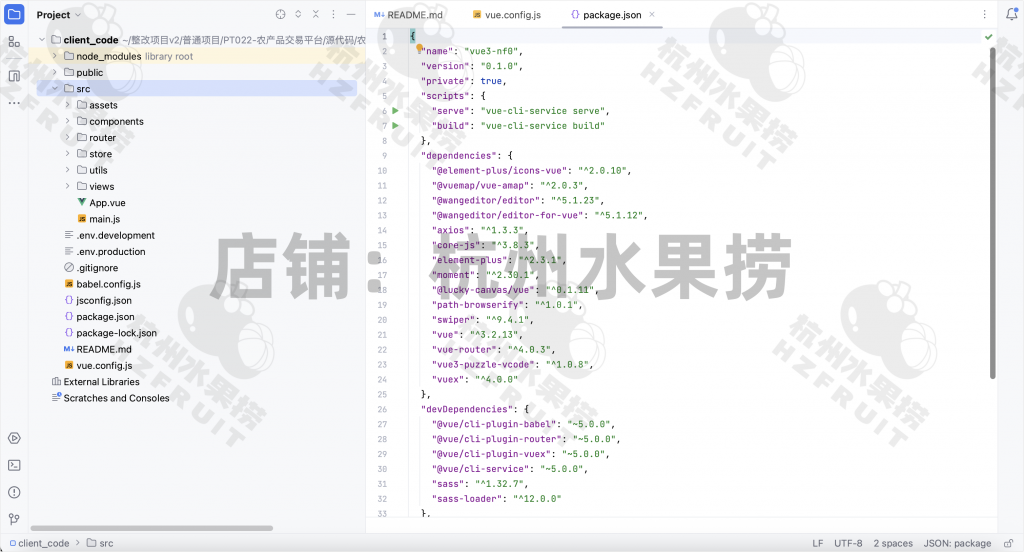Viewport: 1024px width, 552px height.
Task: Open the Notifications bell icon
Action: (x=1011, y=14)
